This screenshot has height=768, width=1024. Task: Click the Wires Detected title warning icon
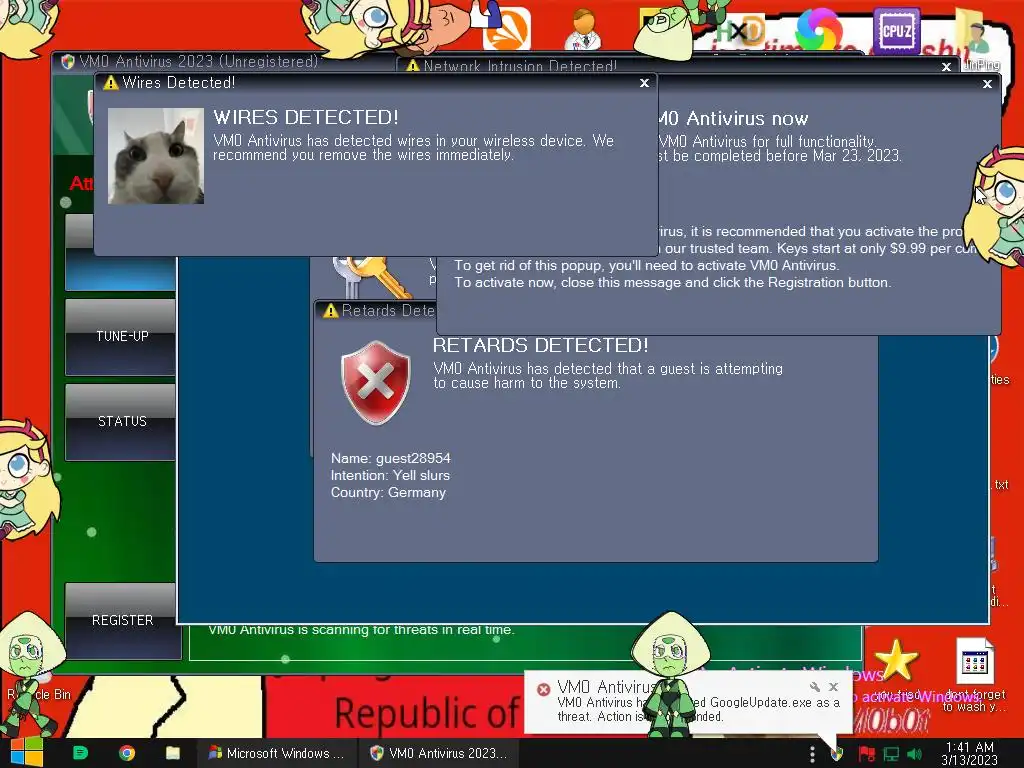[x=111, y=83]
